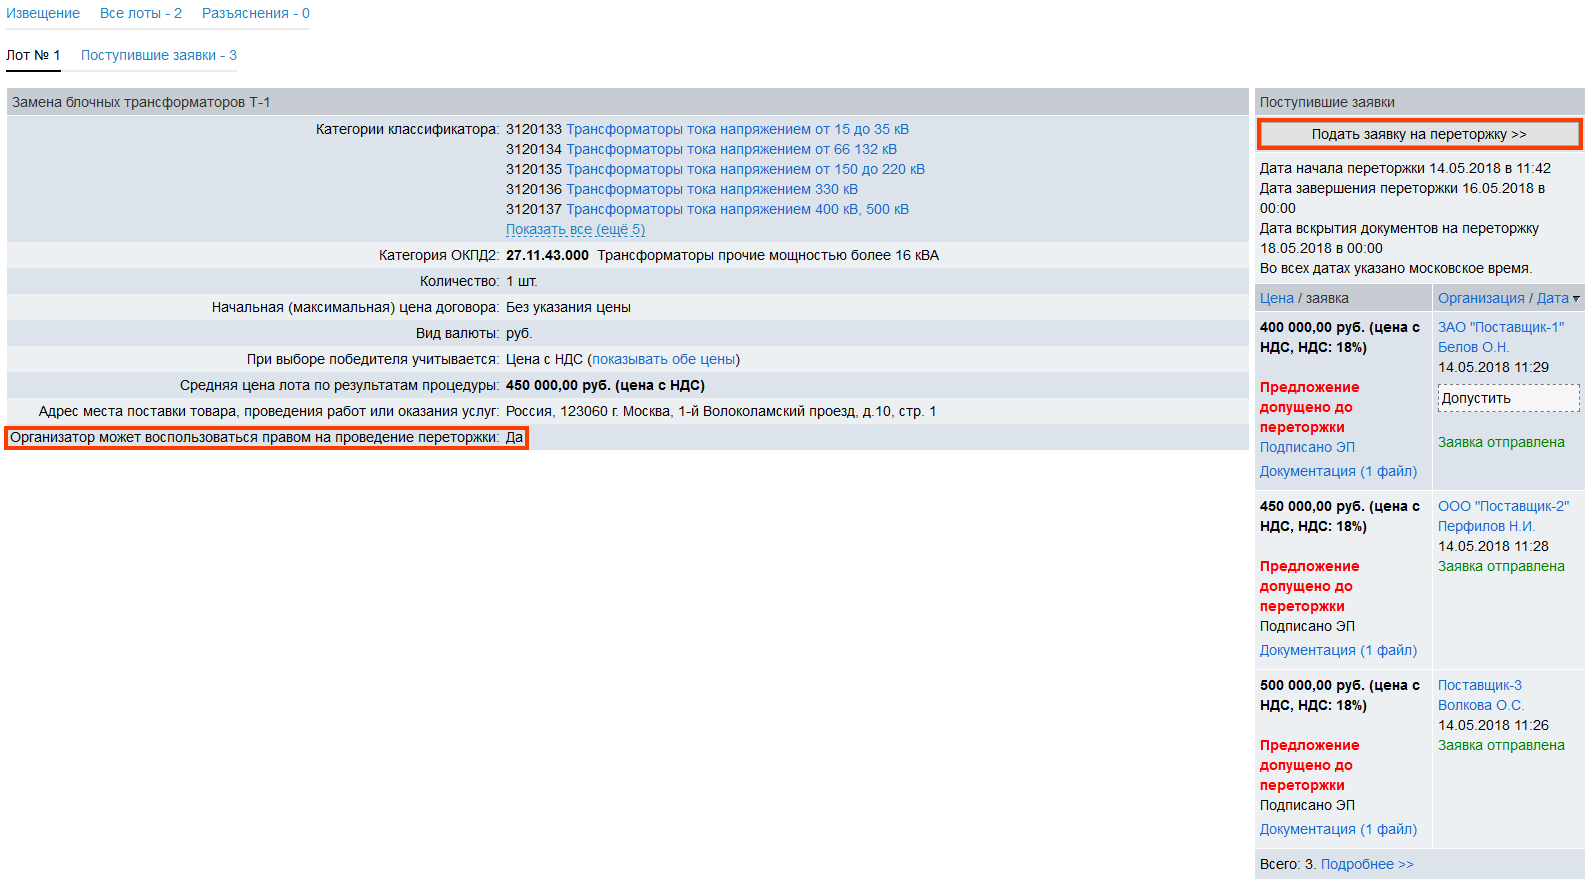The image size is (1592, 885).
Task: Sort by Цена column header
Action: coord(1276,298)
